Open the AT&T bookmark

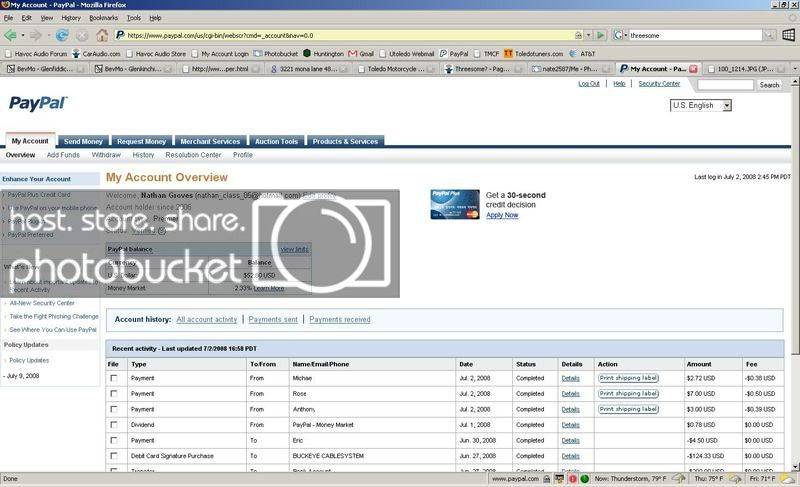583,54
